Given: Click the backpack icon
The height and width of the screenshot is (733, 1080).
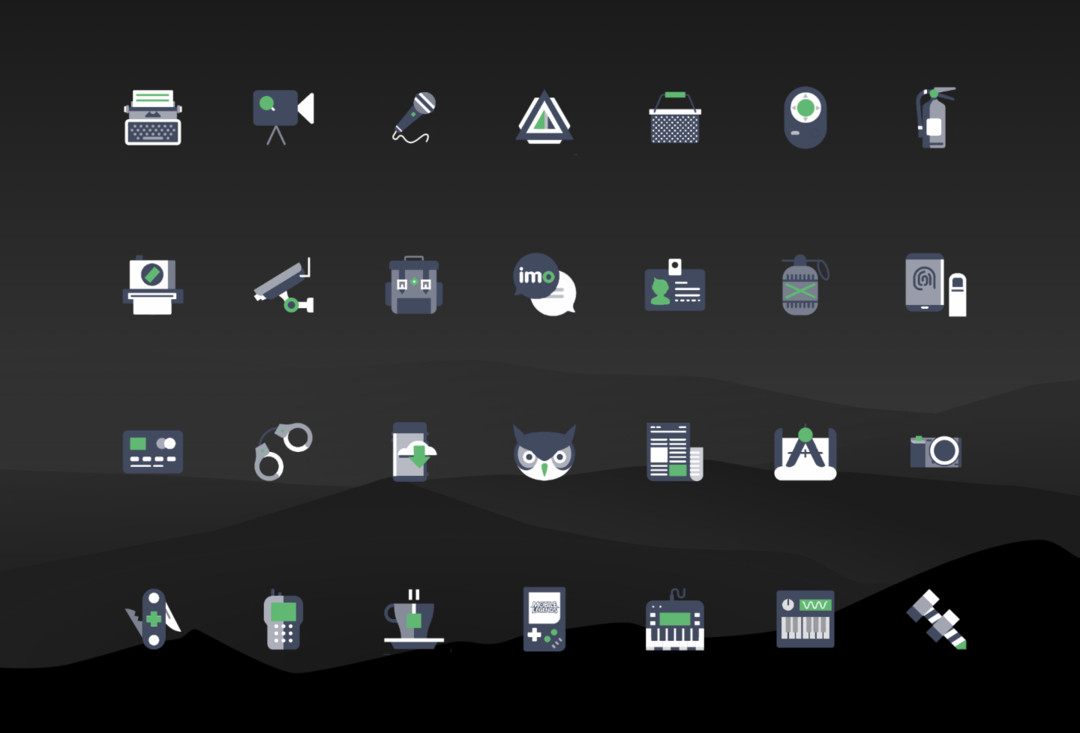Looking at the screenshot, I should pos(414,285).
